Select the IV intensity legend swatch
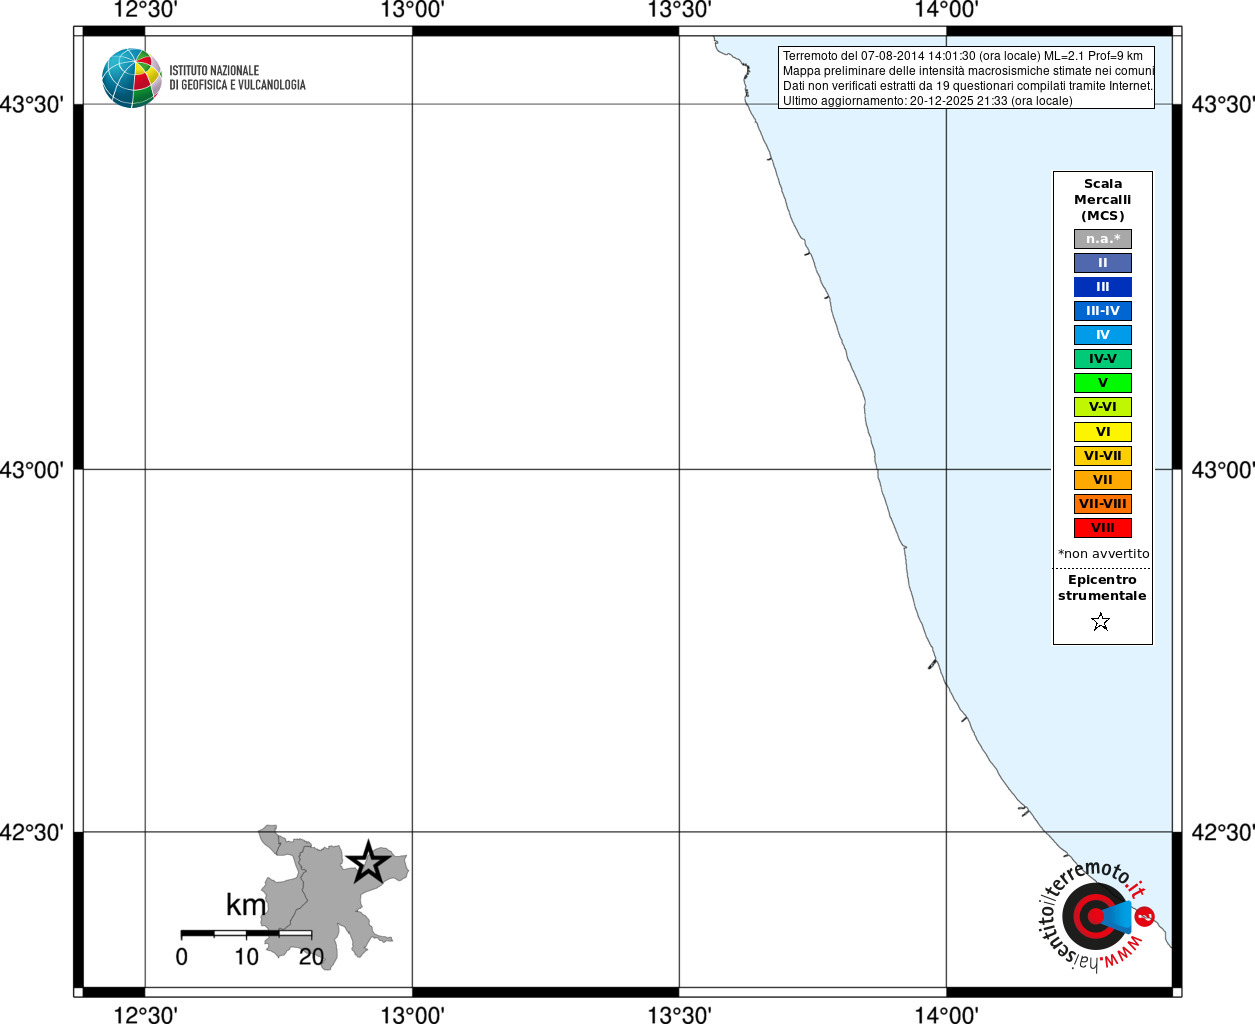 click(x=1103, y=335)
